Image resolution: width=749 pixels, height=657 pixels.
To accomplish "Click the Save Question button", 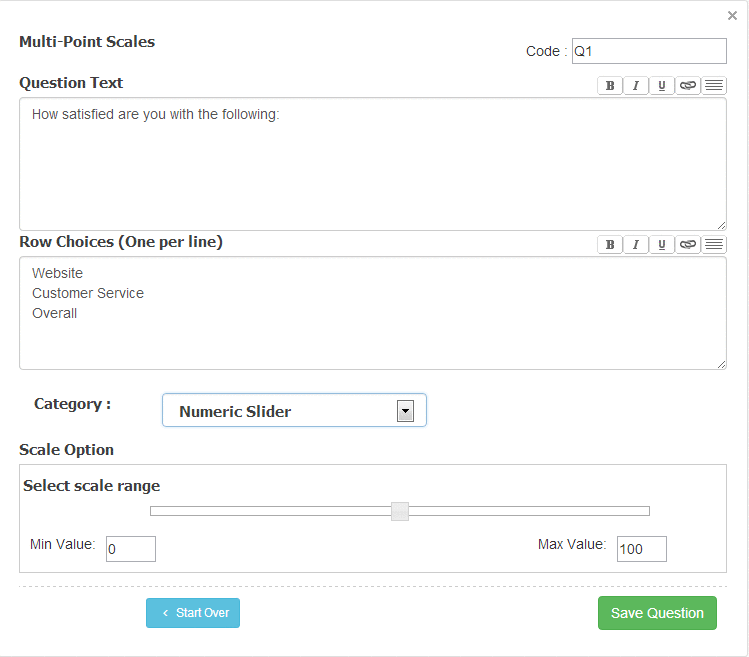I will pos(657,613).
